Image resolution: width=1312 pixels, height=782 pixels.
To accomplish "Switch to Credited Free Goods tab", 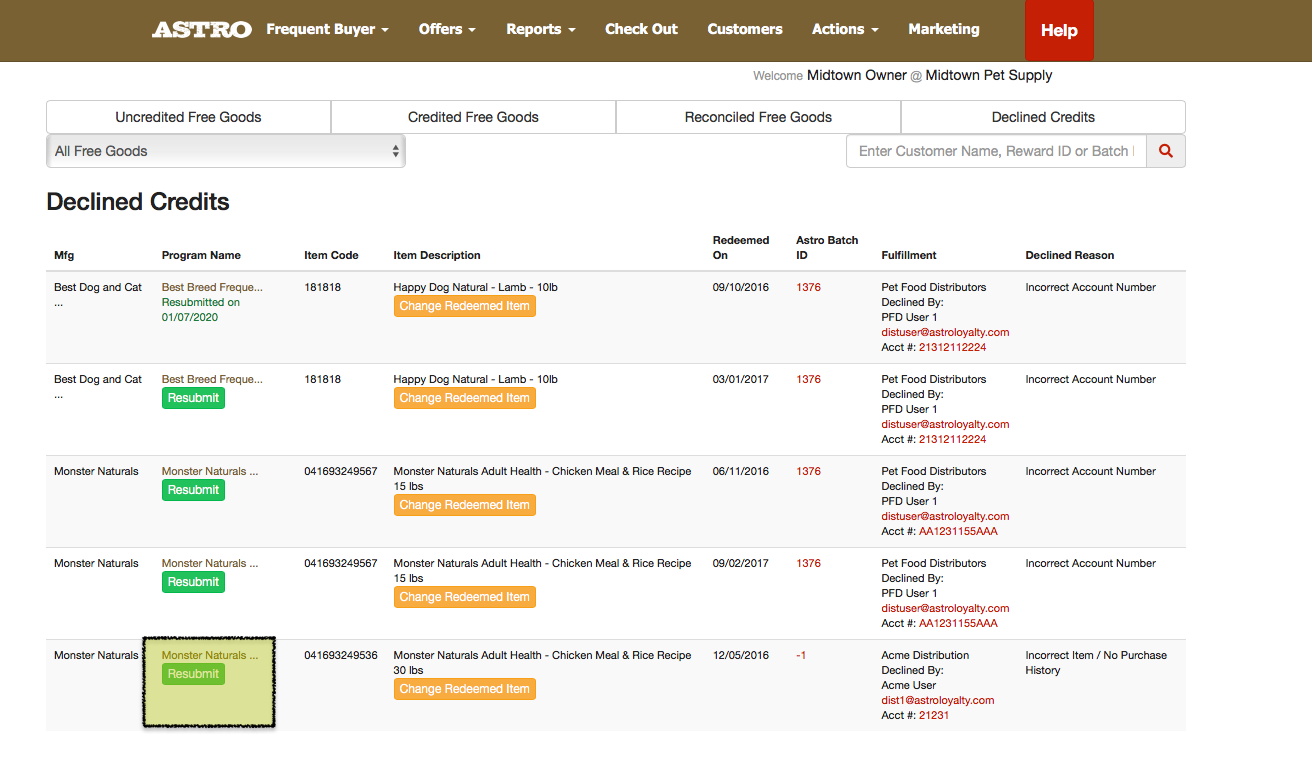I will click(x=473, y=117).
